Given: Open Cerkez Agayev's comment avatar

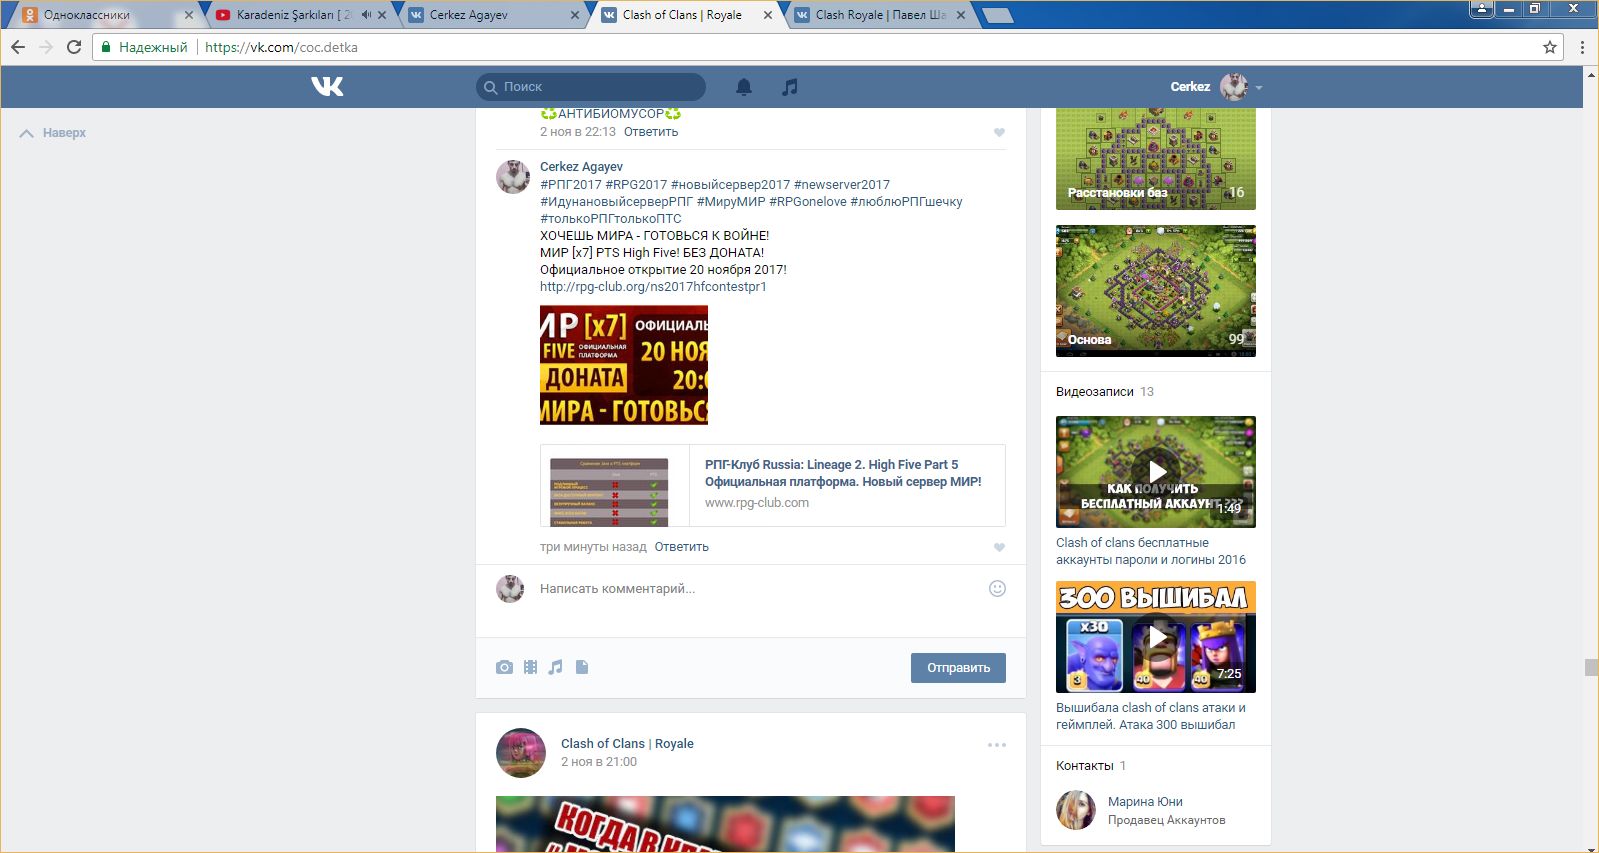Looking at the screenshot, I should point(513,177).
